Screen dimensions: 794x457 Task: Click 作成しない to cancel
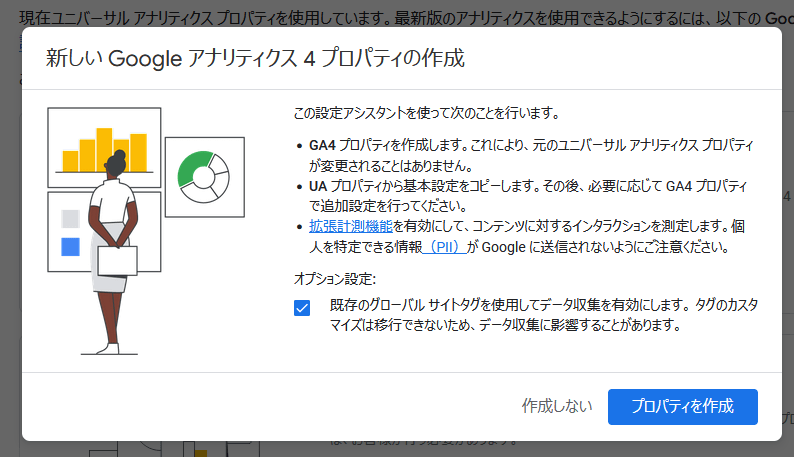[x=557, y=406]
